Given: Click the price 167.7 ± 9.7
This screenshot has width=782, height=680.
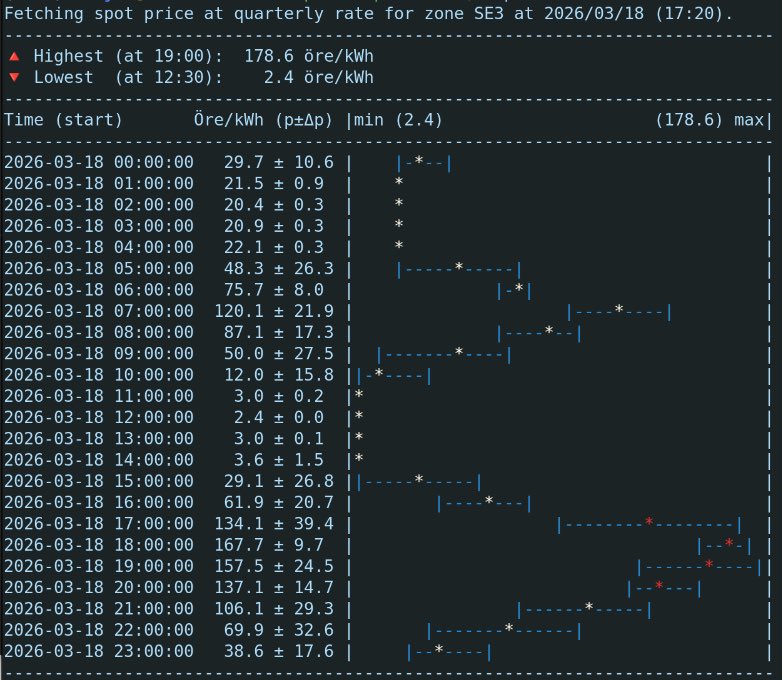Looking at the screenshot, I should [x=269, y=545].
